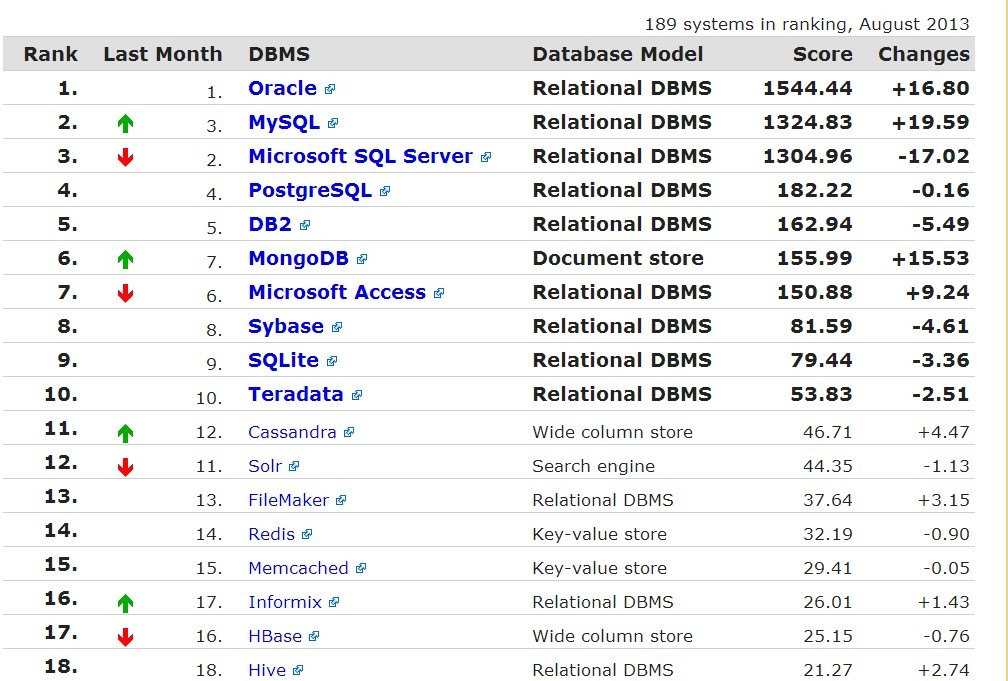1008x681 pixels.
Task: Open the Informix link
Action: click(285, 603)
